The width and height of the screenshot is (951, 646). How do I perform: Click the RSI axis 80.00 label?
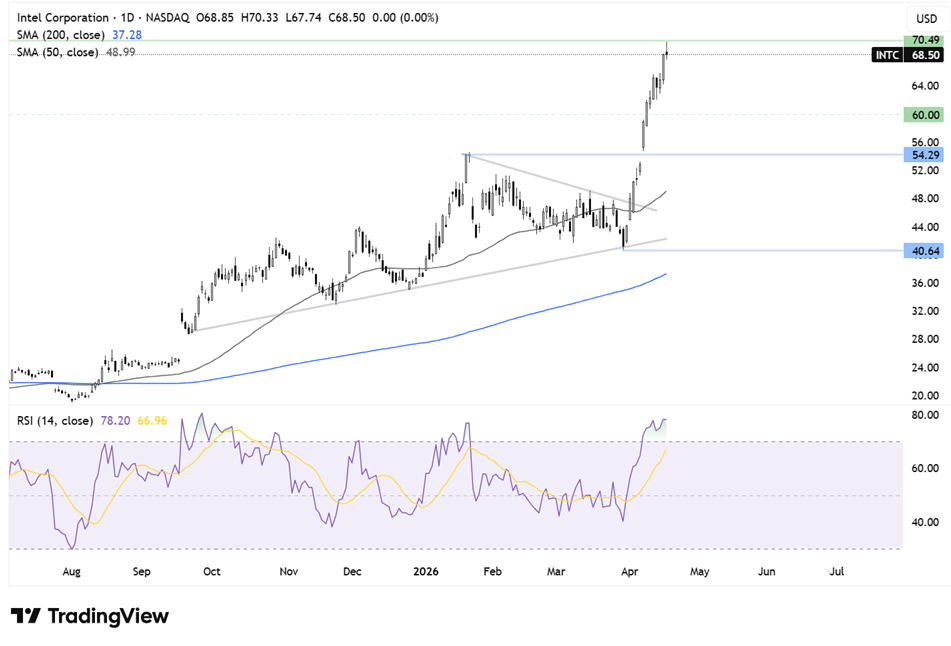point(925,415)
